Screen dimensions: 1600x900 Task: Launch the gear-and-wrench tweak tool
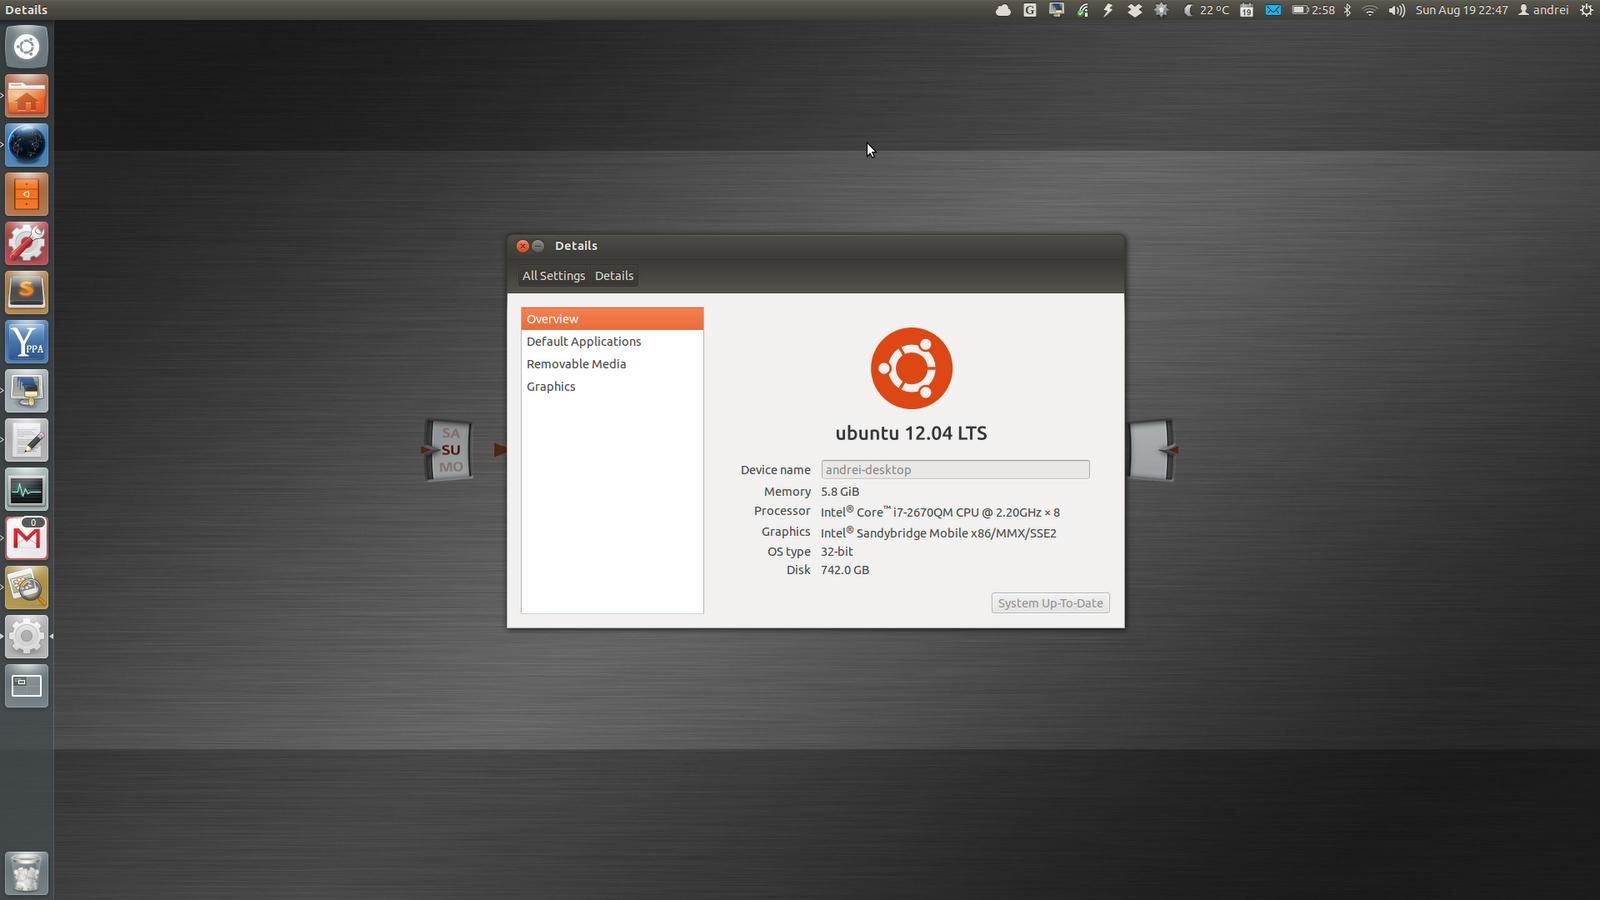[x=27, y=243]
